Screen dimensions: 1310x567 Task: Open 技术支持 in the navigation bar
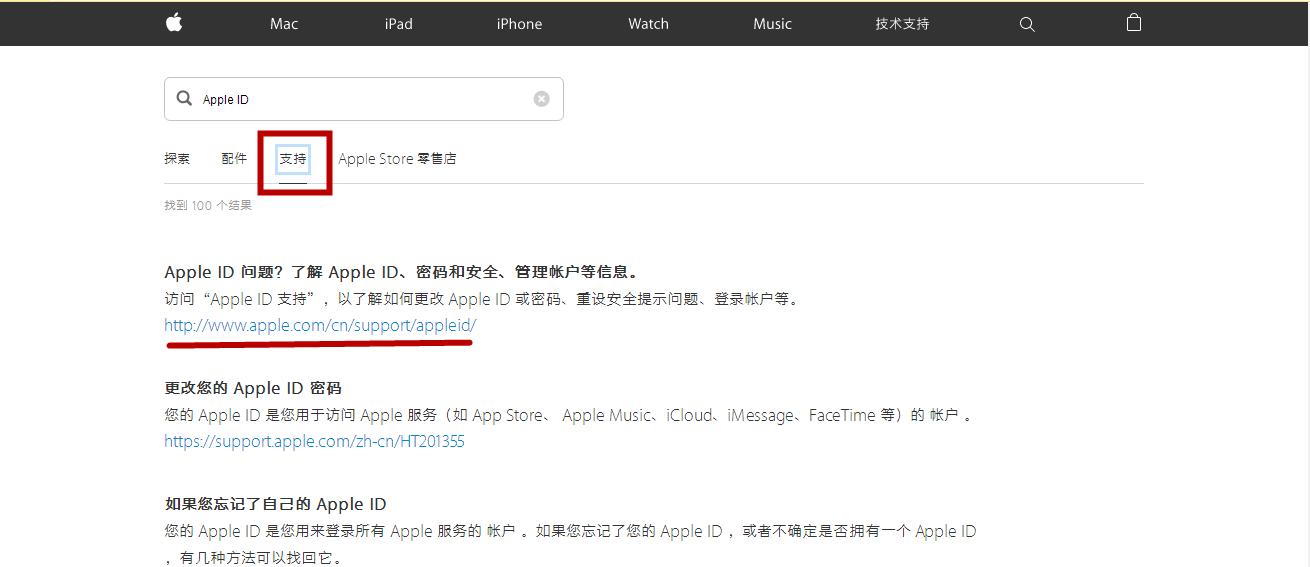(902, 24)
